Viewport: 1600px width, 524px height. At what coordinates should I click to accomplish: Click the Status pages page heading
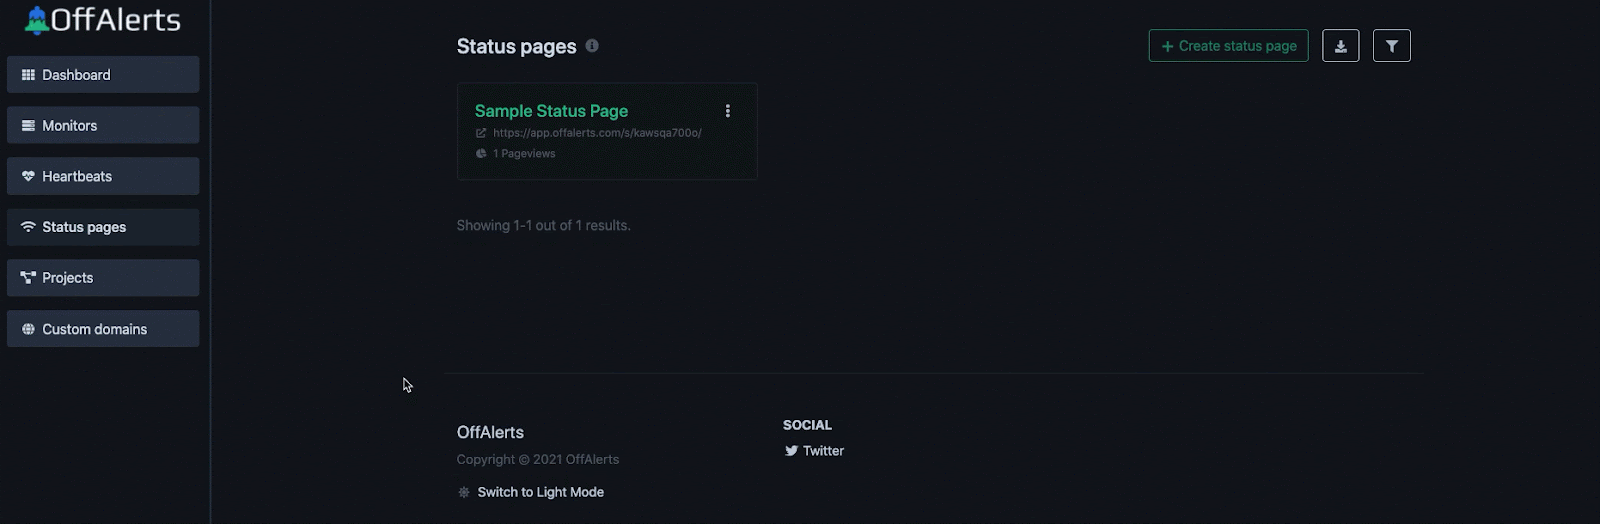(516, 46)
